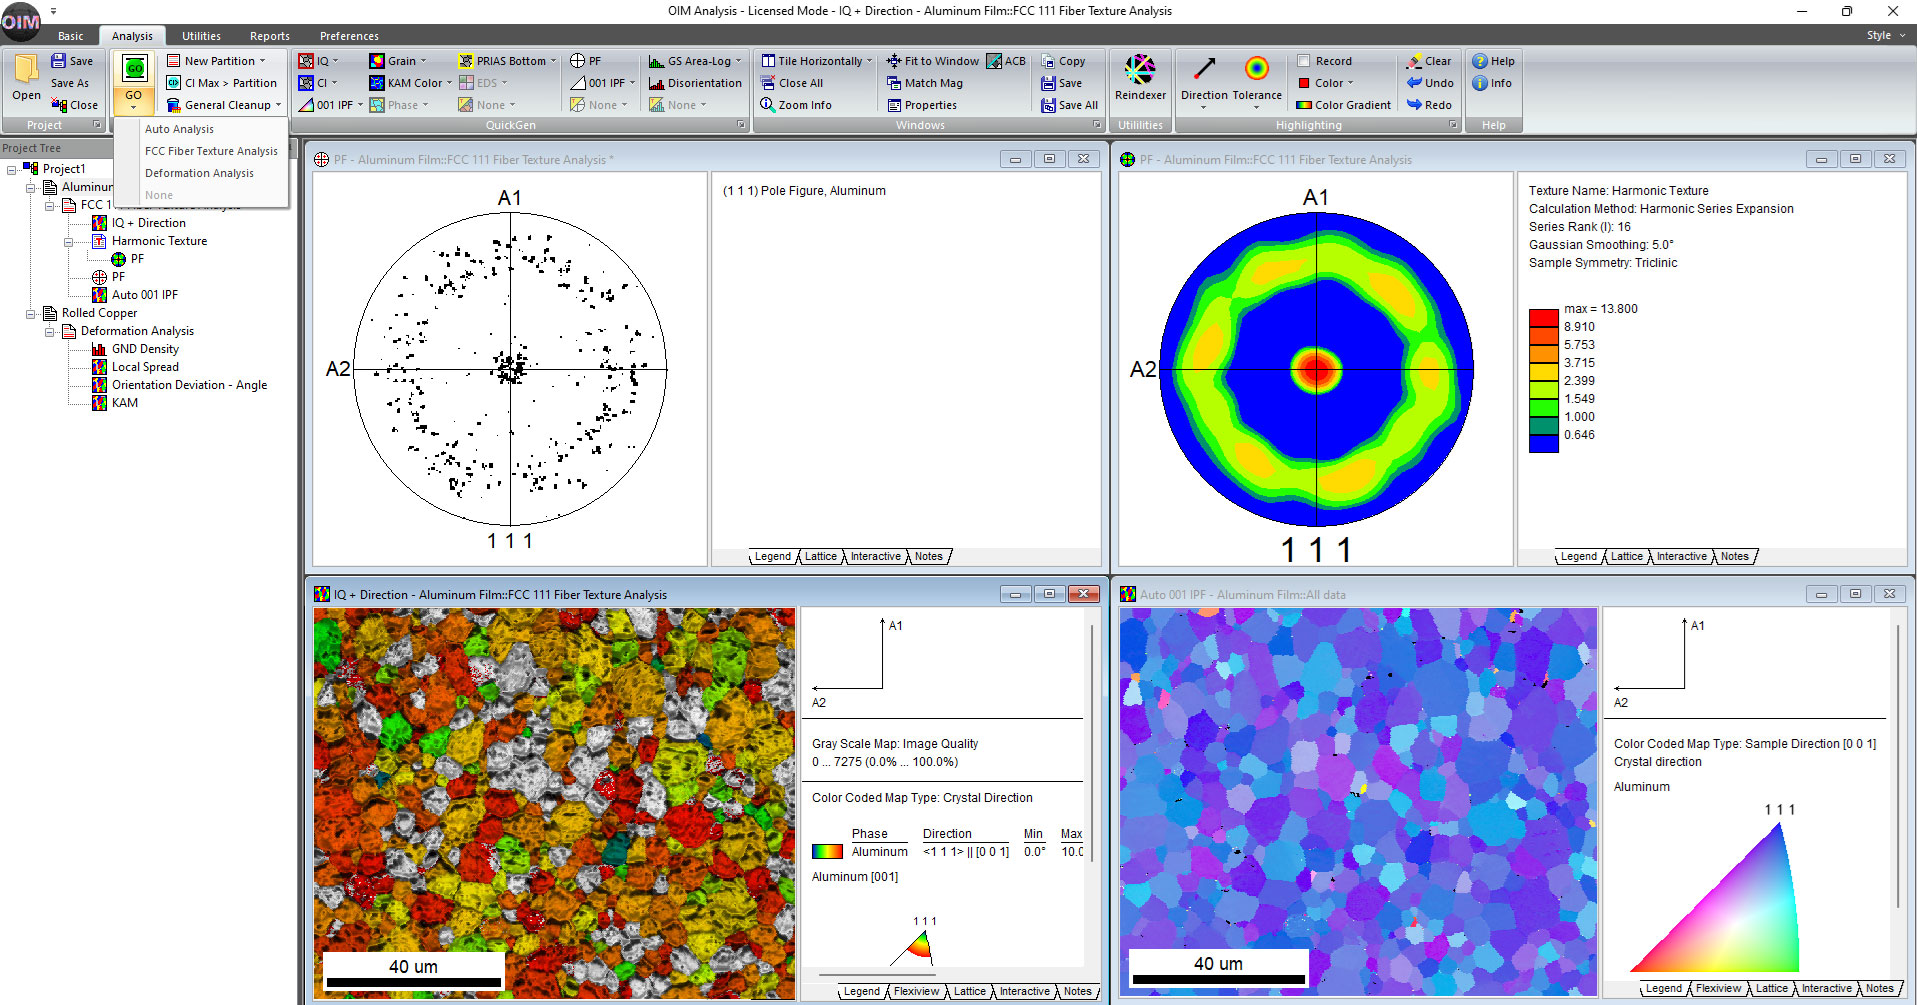The image size is (1917, 1005).
Task: Create a PF plot from QuickGen
Action: tap(592, 60)
